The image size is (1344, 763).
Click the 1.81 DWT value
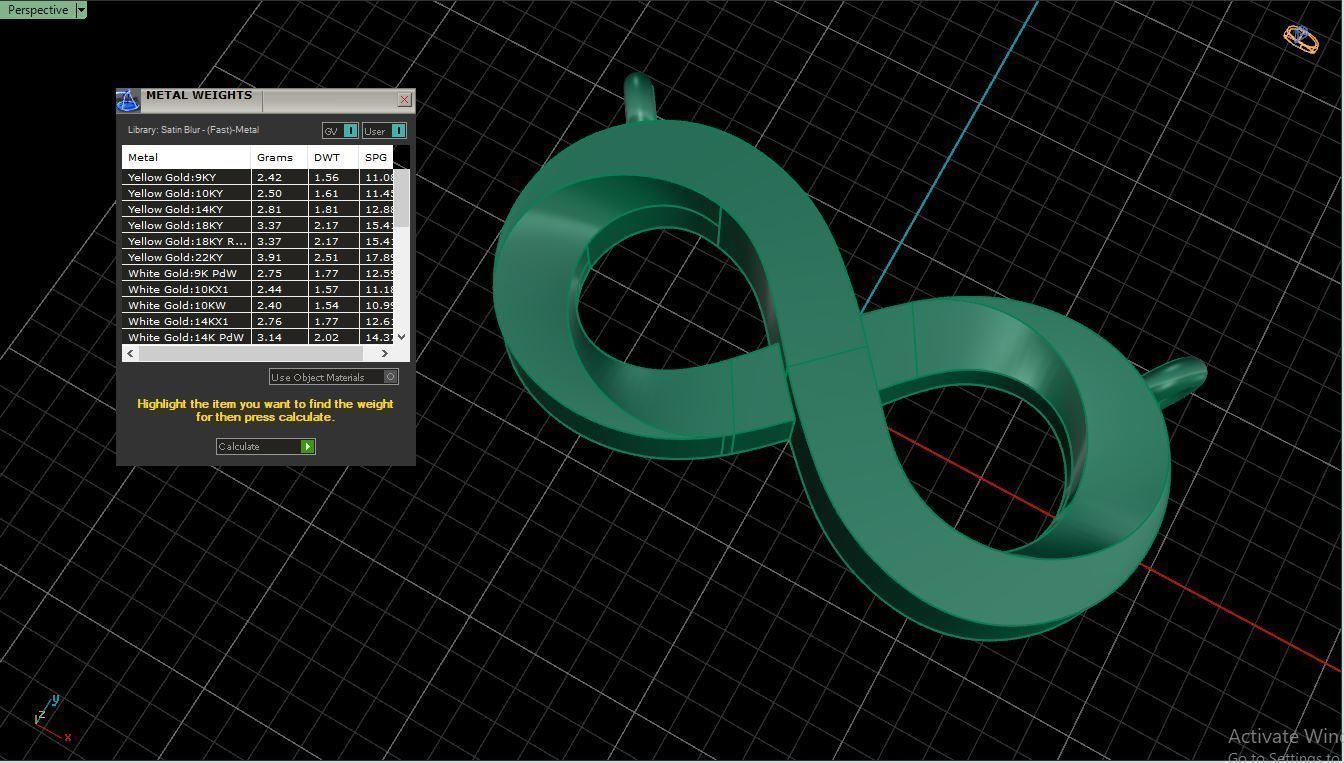click(326, 209)
